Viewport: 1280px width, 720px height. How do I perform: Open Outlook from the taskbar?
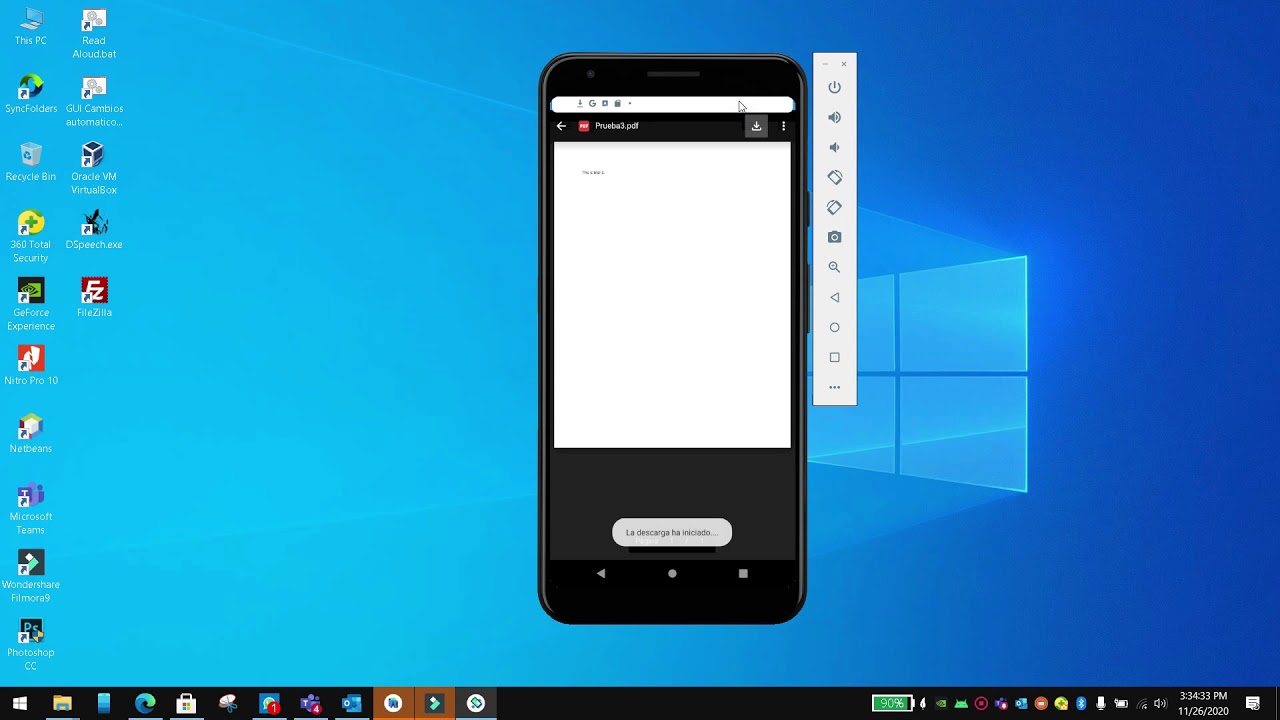pyautogui.click(x=351, y=703)
